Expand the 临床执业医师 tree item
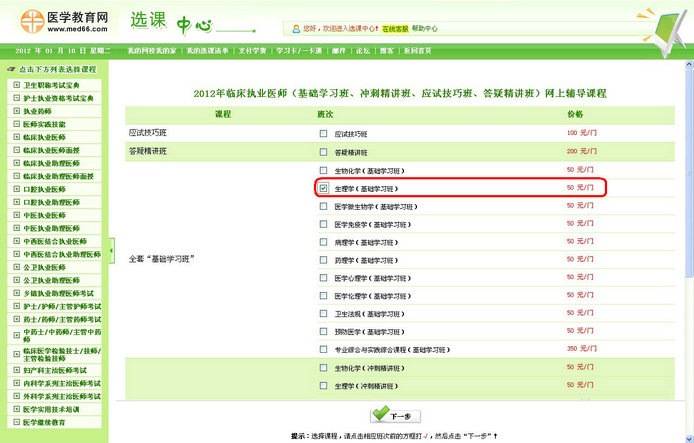Viewport: 694px width, 443px height. pos(16,137)
